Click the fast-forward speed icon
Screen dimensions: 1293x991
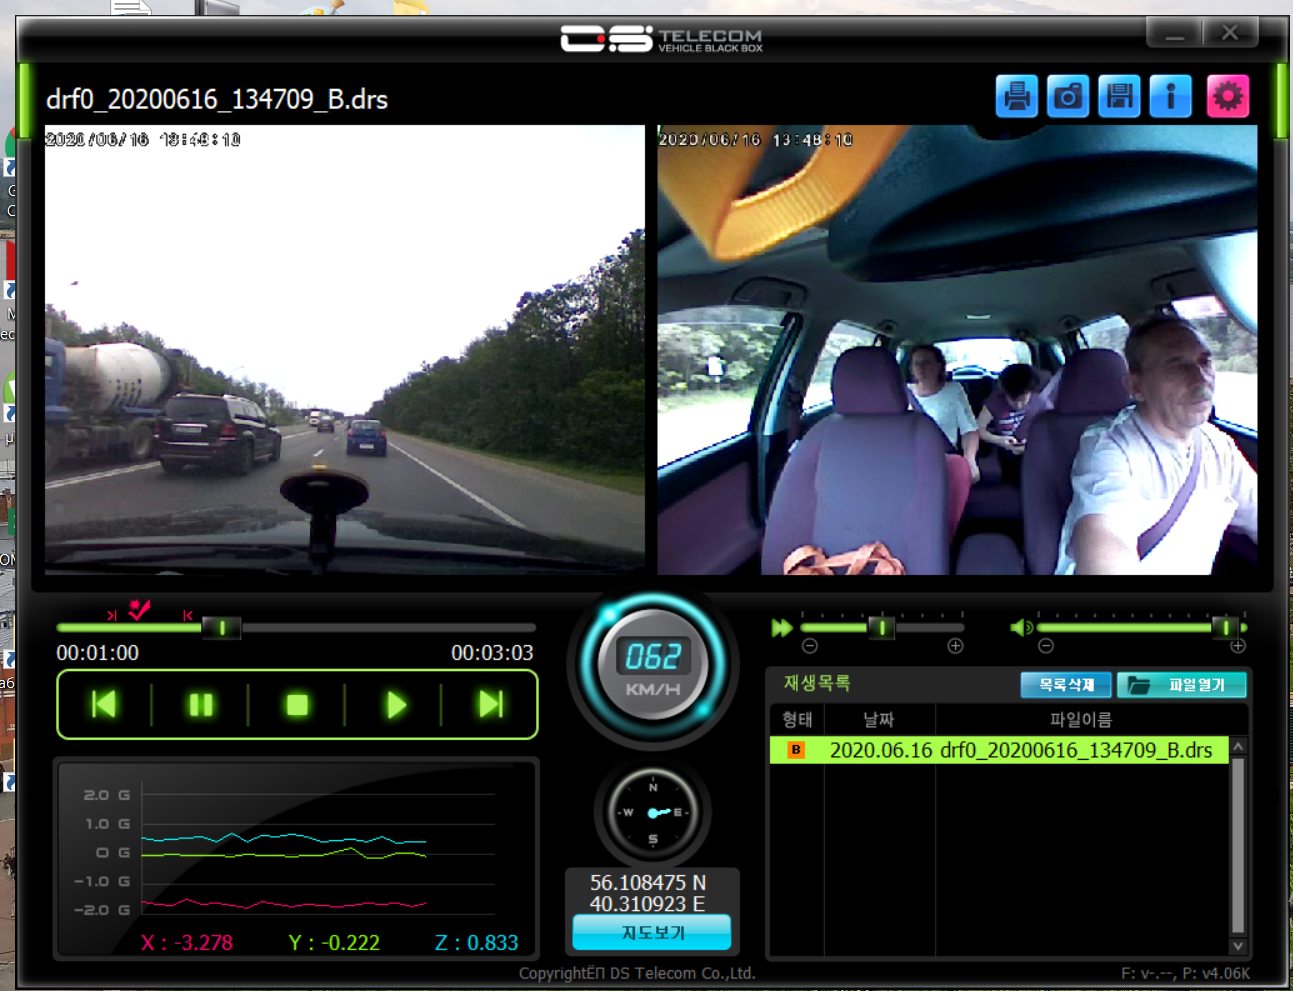point(782,628)
